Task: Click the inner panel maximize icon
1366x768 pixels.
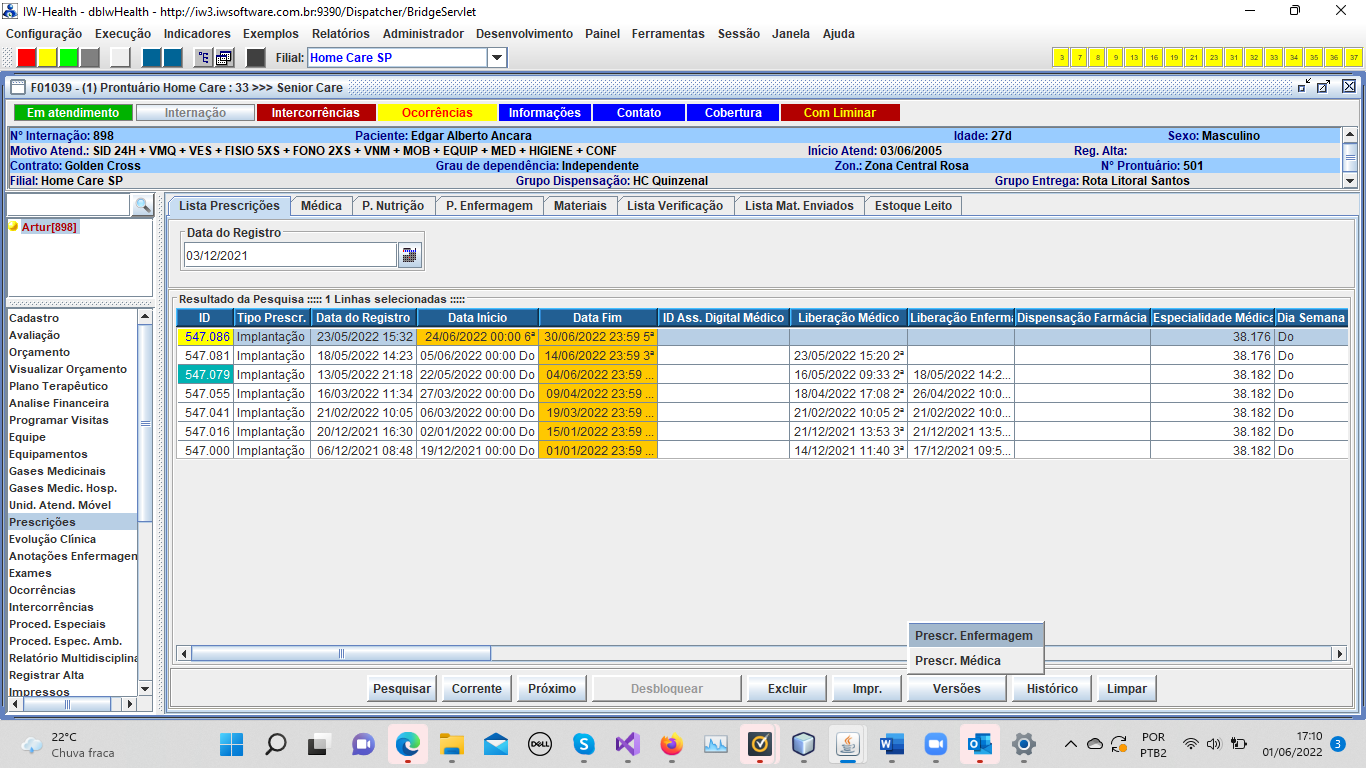Action: click(1324, 87)
